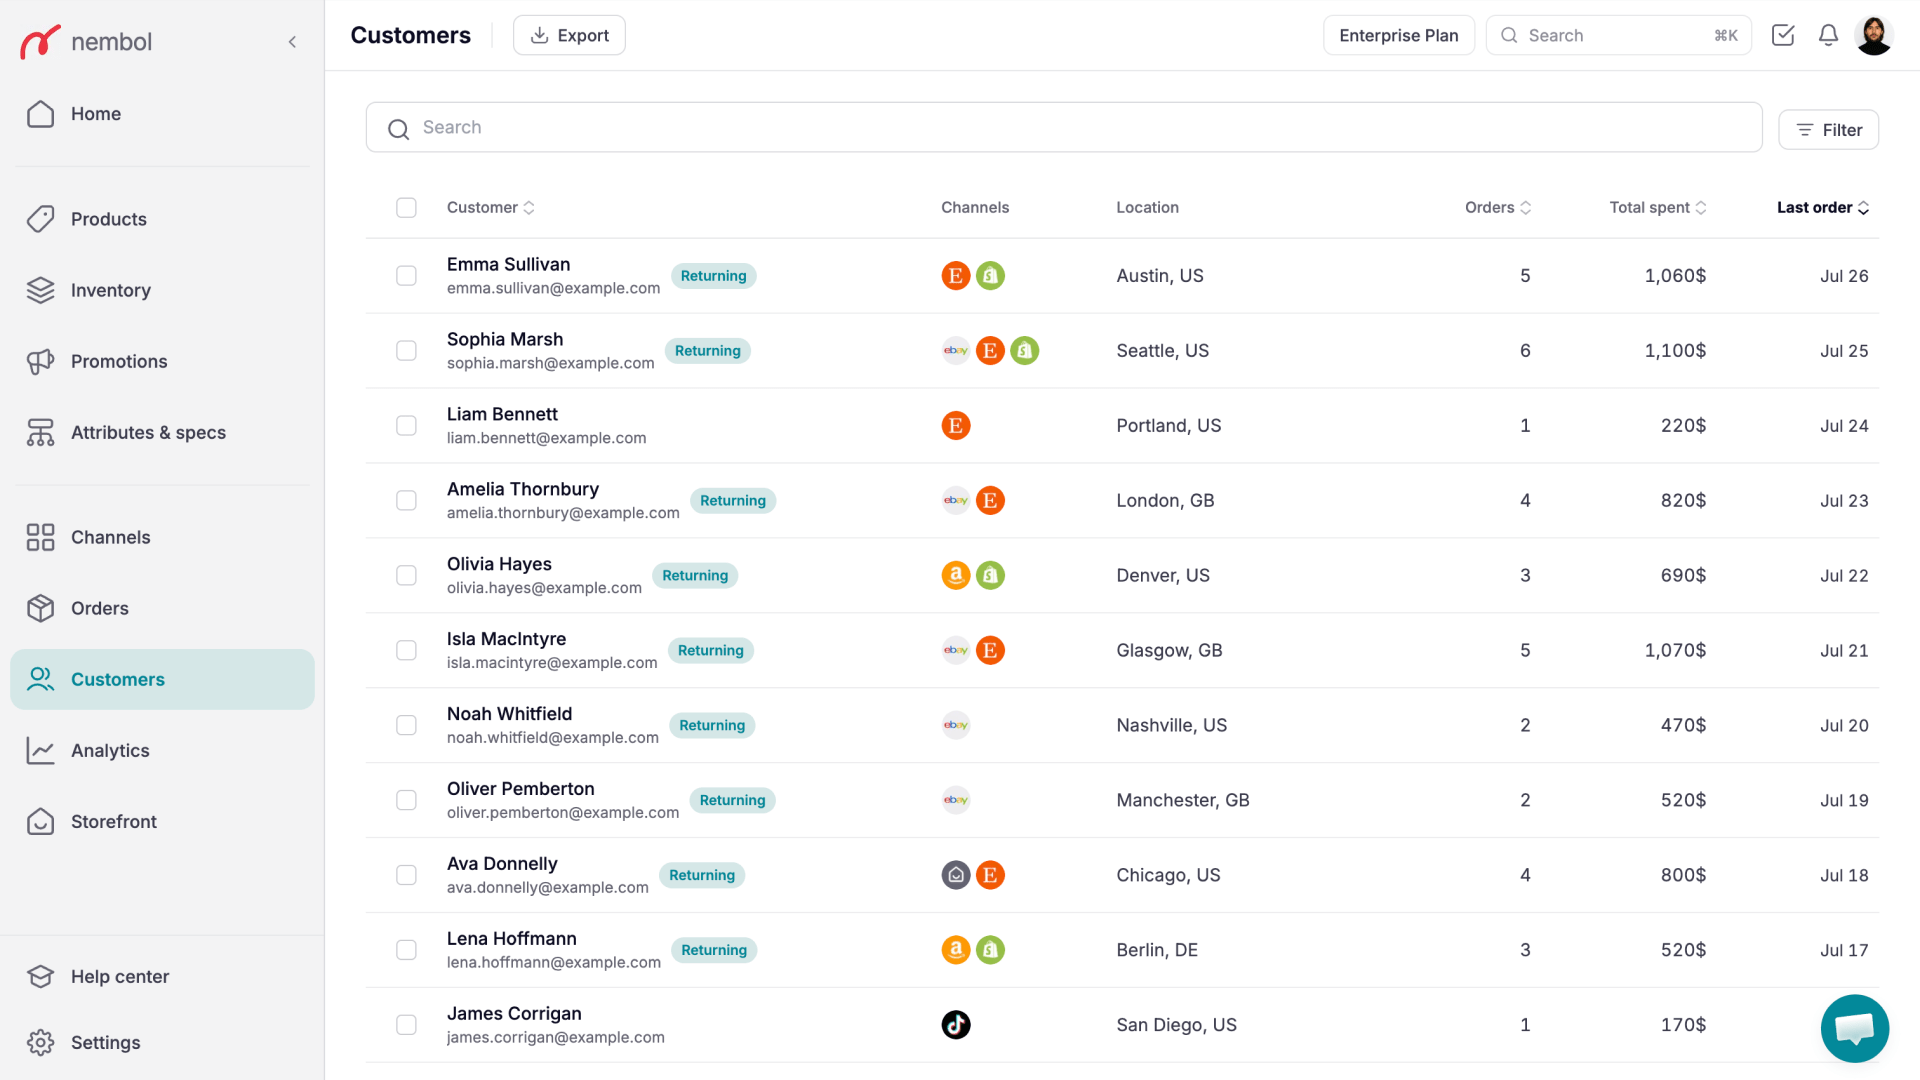Click James Corrigan's TikTok channel icon
The width and height of the screenshot is (1920, 1080).
[956, 1025]
